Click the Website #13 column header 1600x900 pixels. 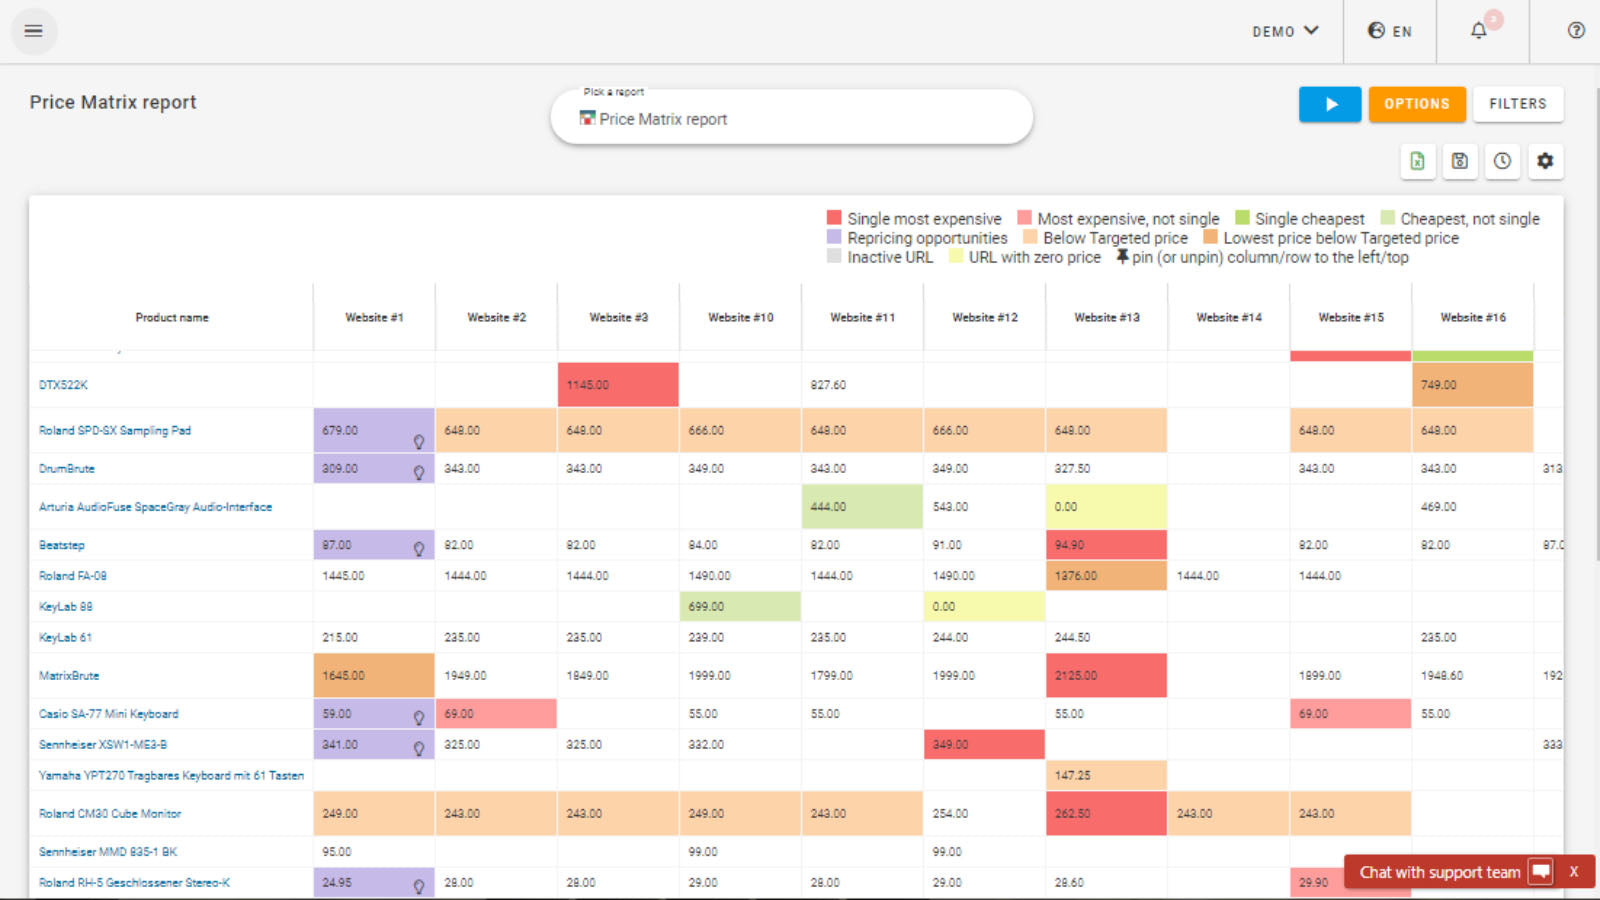[x=1107, y=317]
